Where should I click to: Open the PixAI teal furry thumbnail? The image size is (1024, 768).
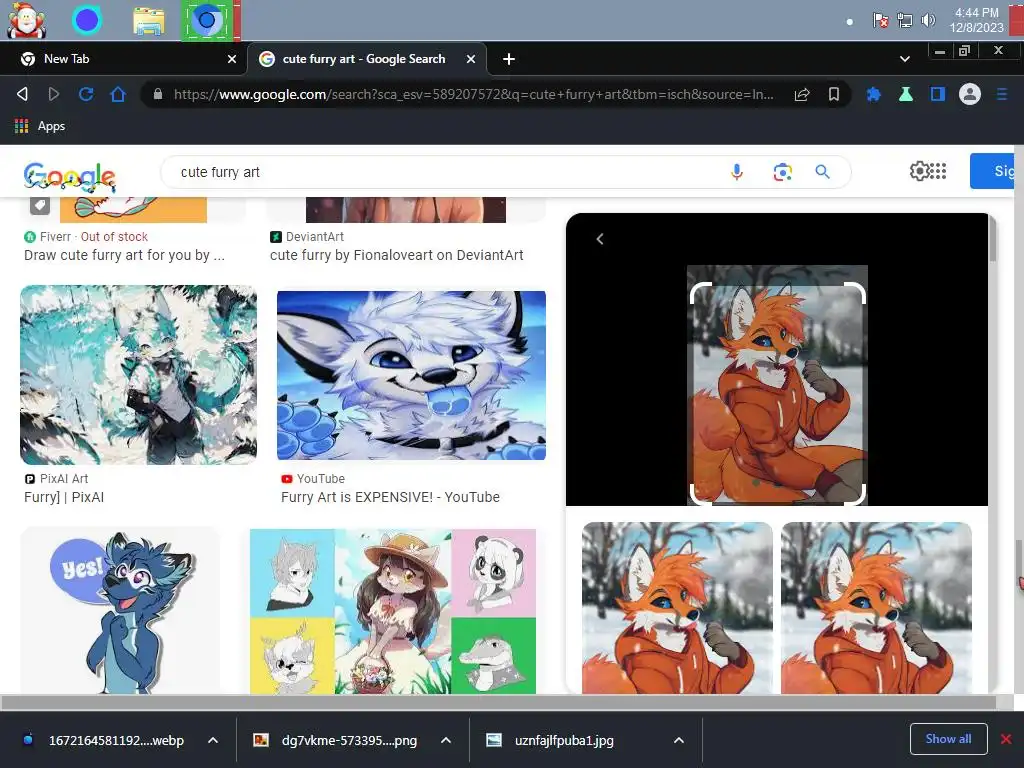point(138,375)
